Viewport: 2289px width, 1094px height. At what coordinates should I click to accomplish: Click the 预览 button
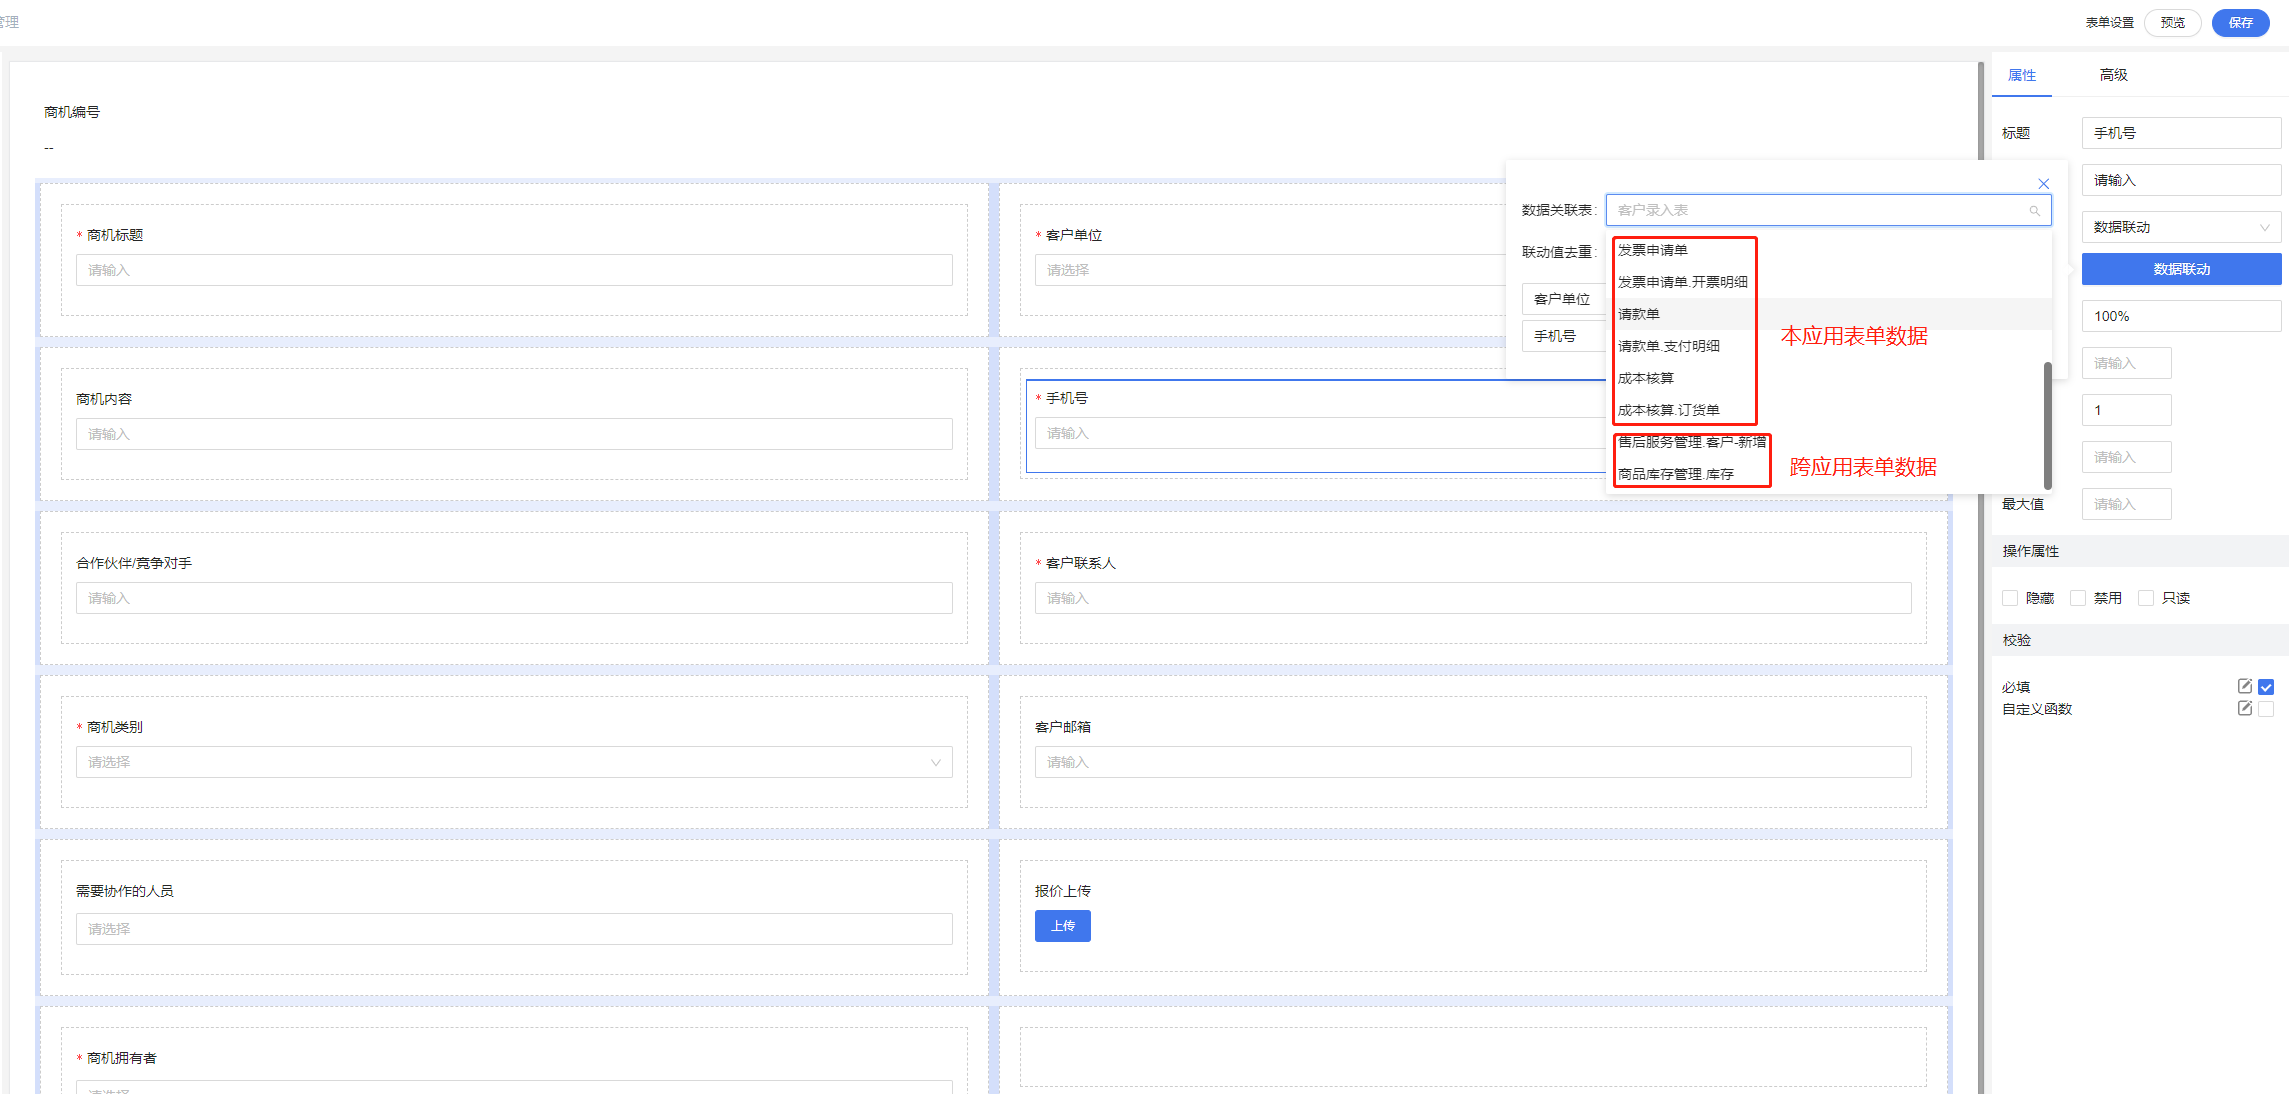[2173, 22]
